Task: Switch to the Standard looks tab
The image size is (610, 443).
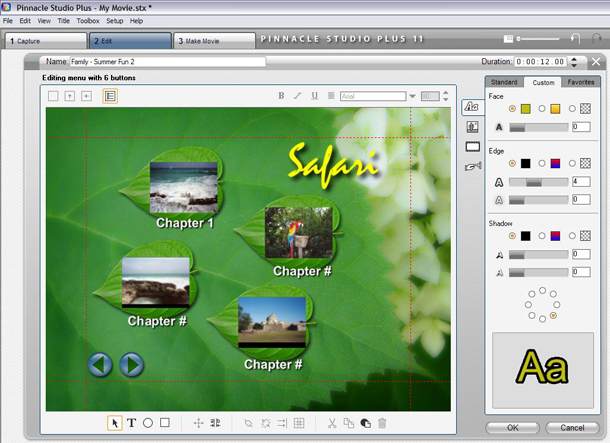Action: tap(504, 82)
